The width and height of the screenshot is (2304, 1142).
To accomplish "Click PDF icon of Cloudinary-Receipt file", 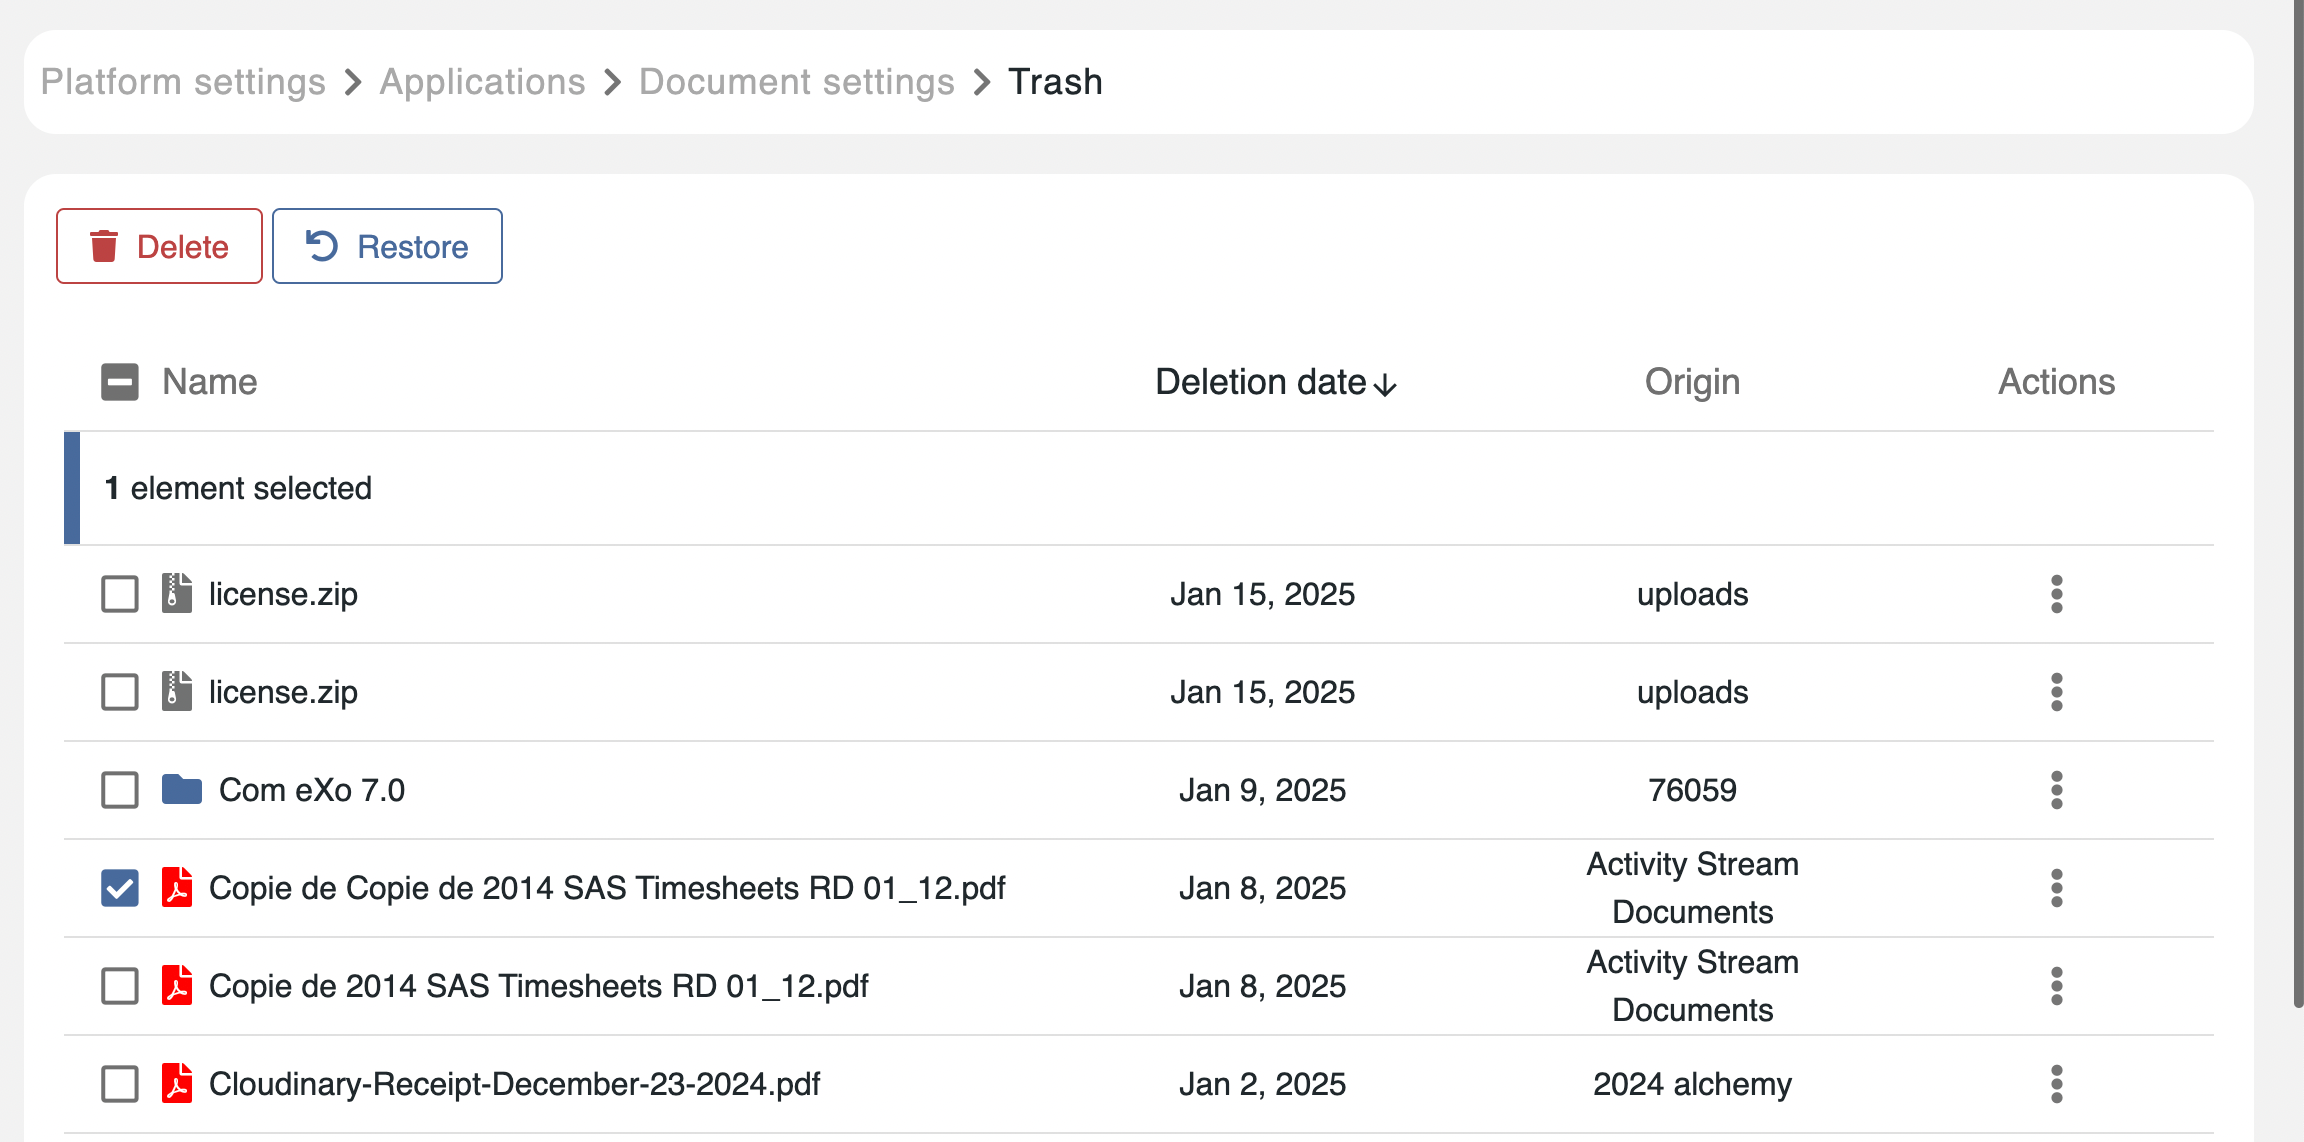I will click(x=177, y=1084).
